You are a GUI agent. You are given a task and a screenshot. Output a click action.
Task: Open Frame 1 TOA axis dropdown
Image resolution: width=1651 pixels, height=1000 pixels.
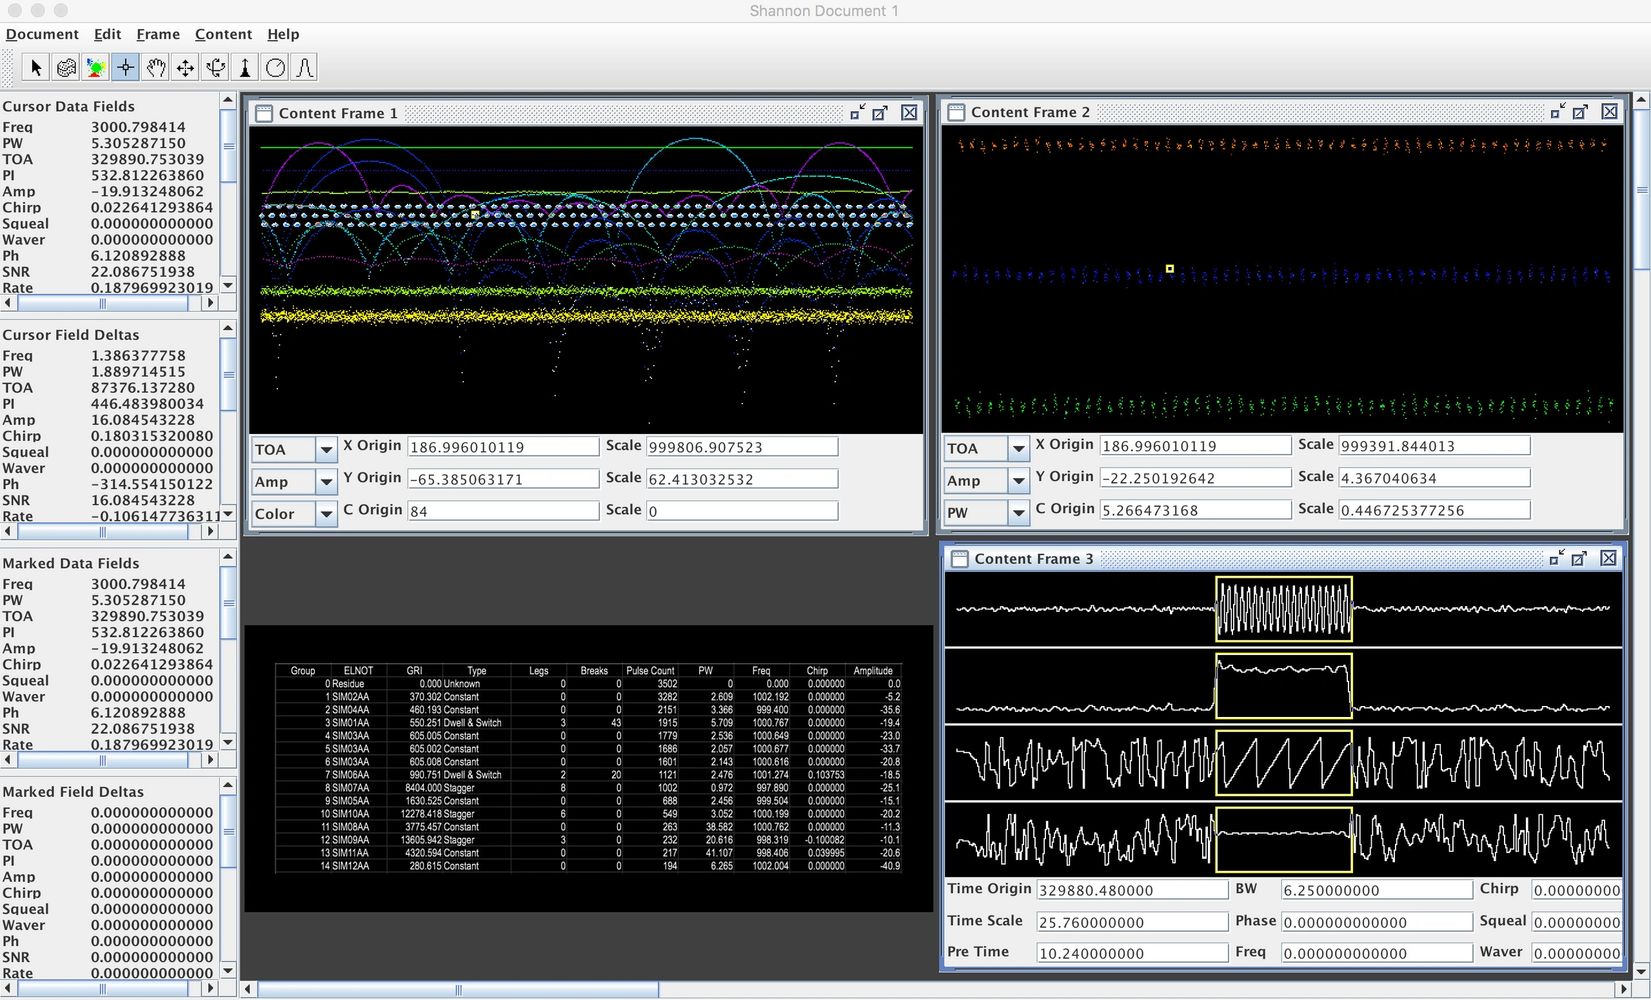click(326, 450)
